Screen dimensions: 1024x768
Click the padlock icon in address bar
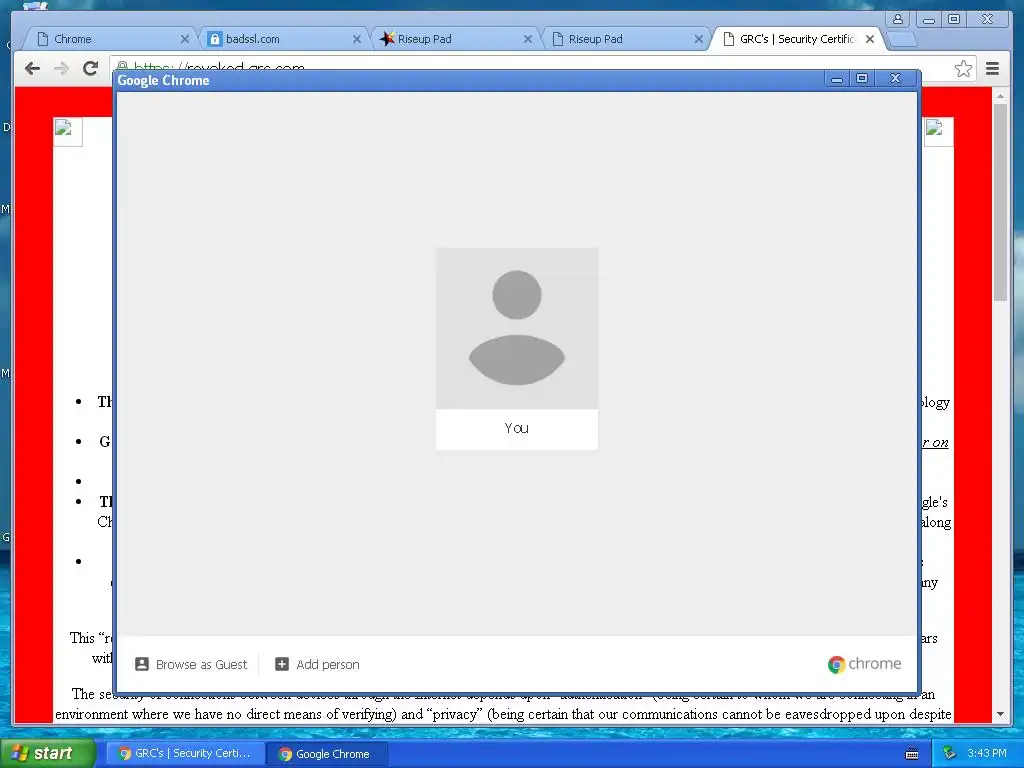tap(122, 67)
